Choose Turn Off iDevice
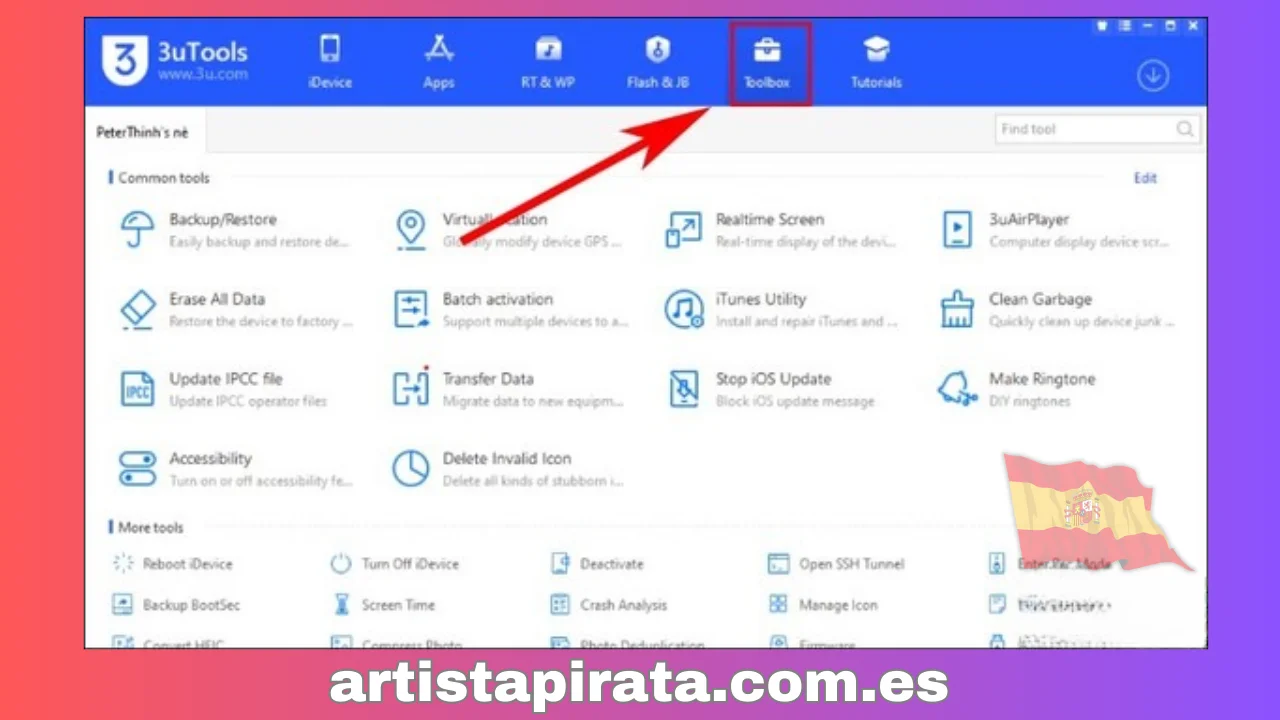 [395, 564]
